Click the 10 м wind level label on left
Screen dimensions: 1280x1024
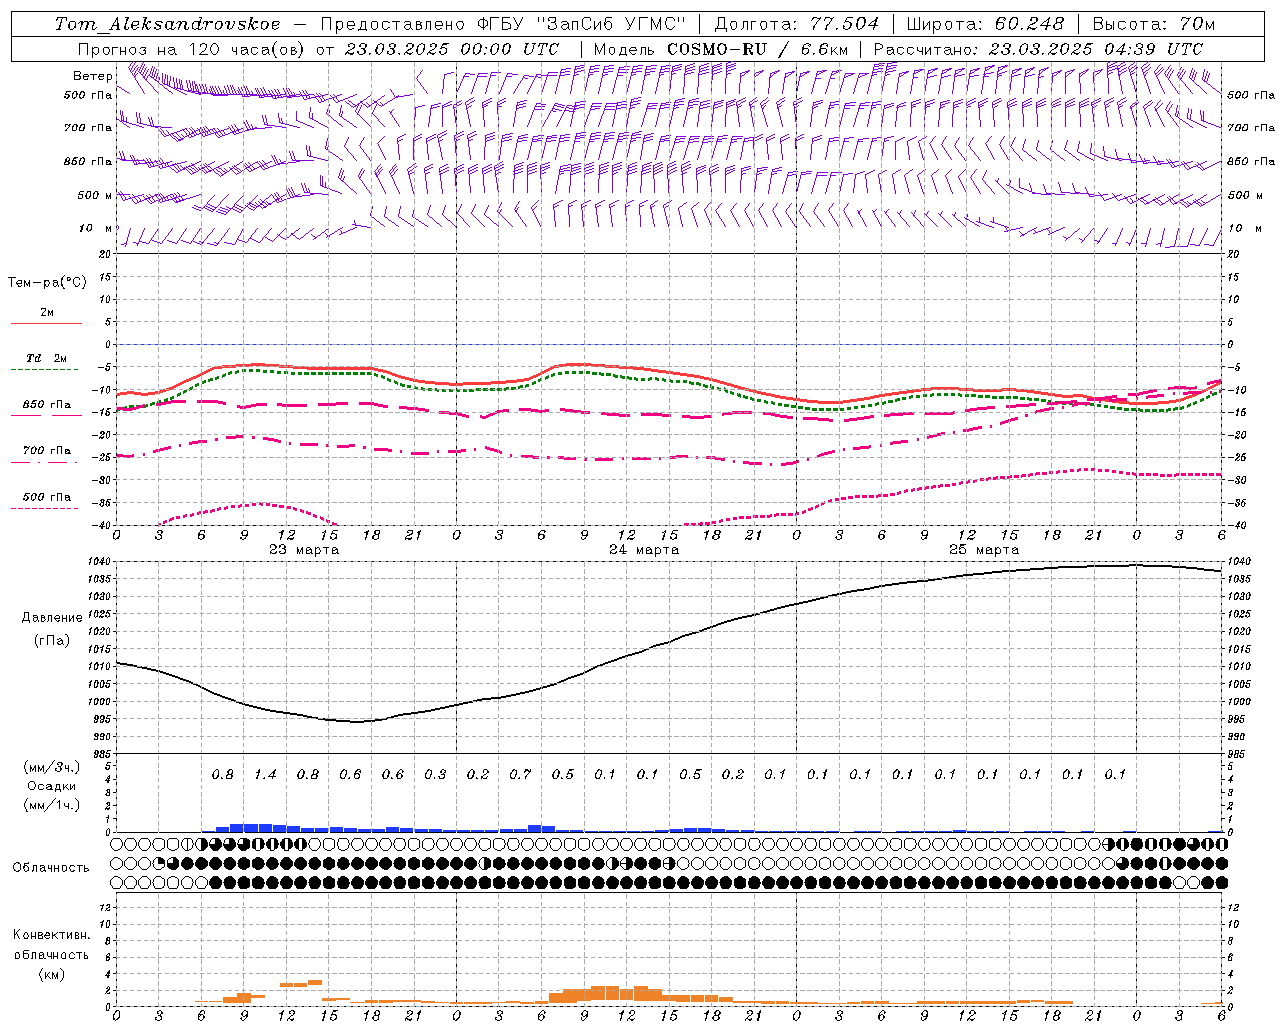(96, 229)
